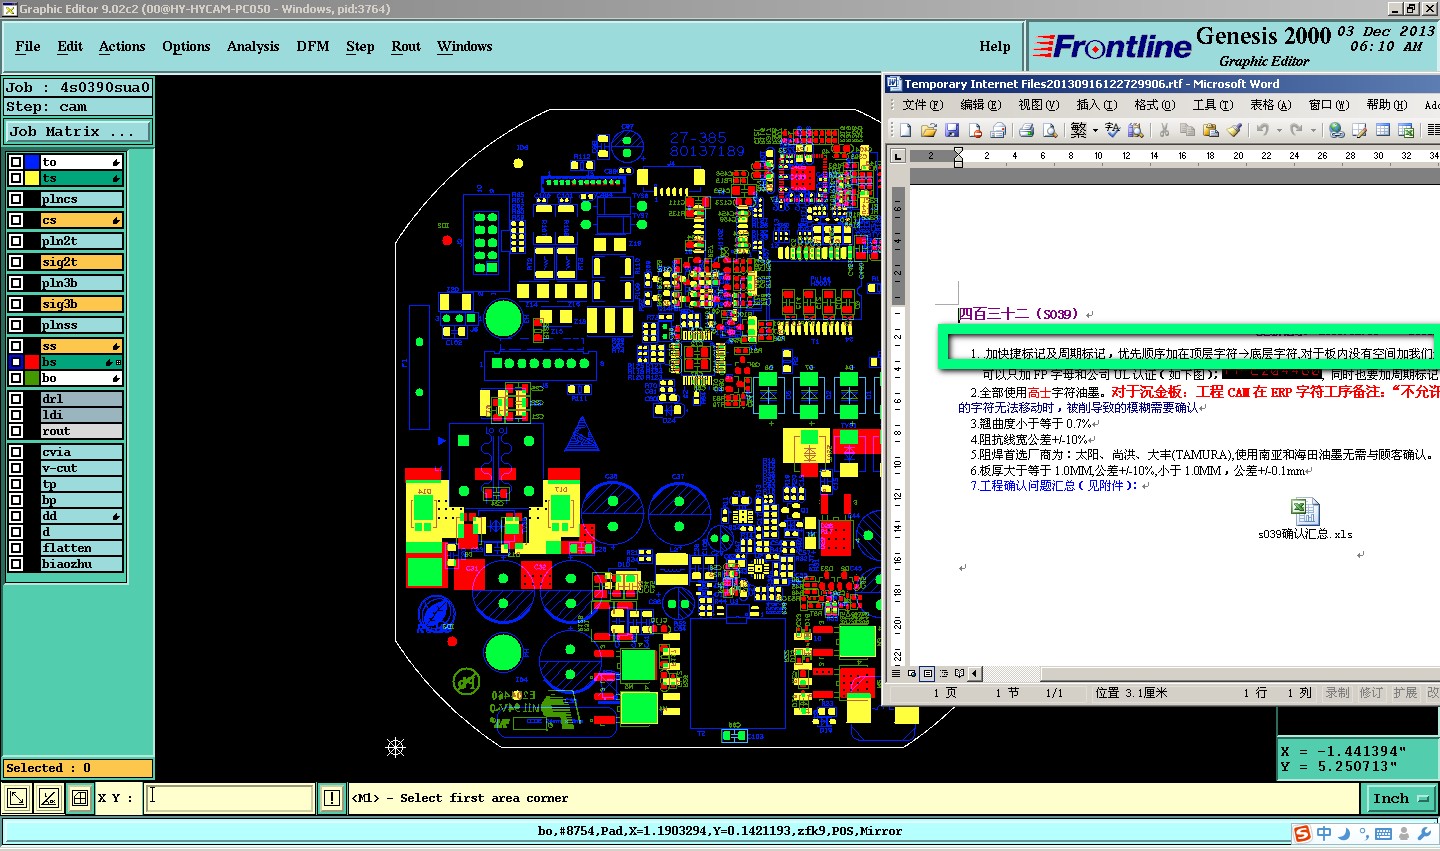Toggle the checkbox for layer bo
This screenshot has height=851, width=1440.
pyautogui.click(x=16, y=378)
